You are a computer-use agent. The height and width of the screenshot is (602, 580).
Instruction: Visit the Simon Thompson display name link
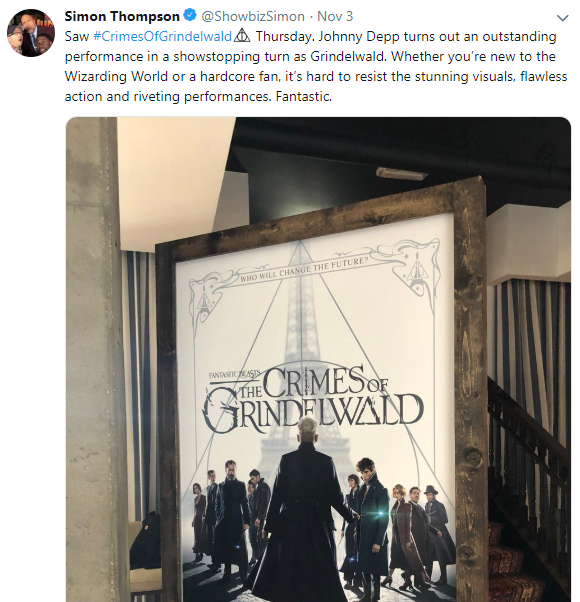122,16
